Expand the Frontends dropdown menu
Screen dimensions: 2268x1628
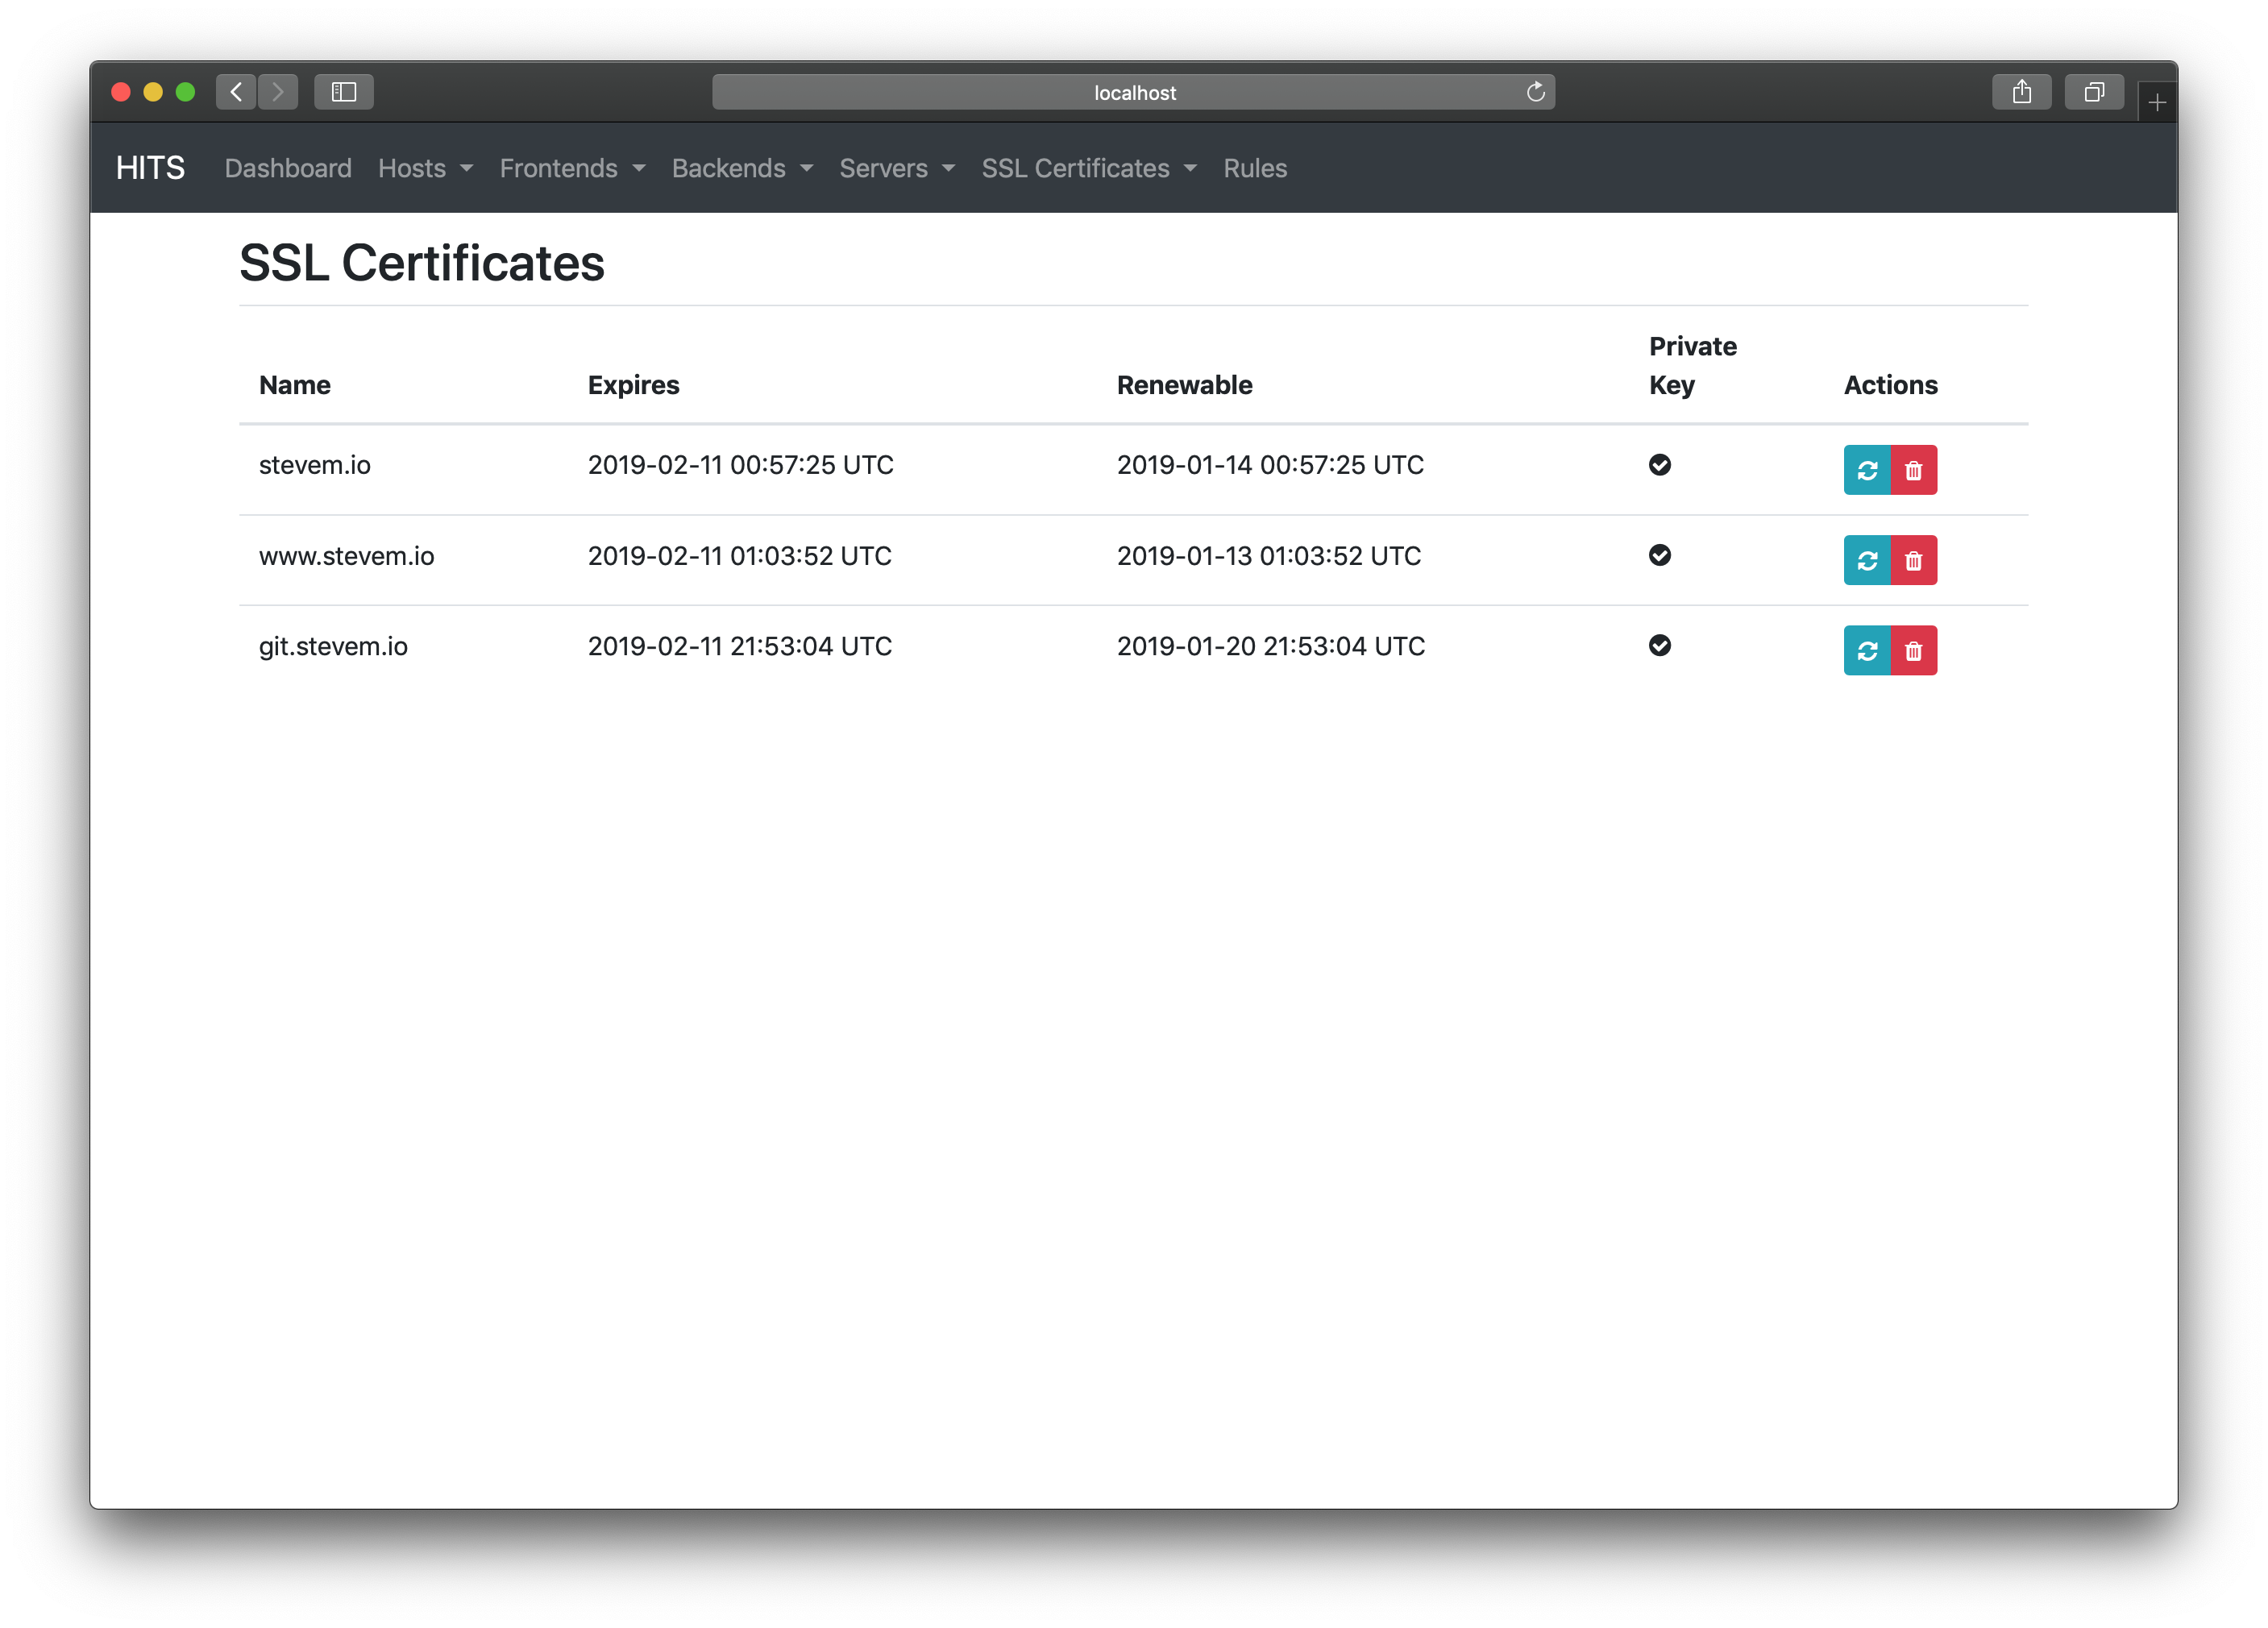coord(572,168)
